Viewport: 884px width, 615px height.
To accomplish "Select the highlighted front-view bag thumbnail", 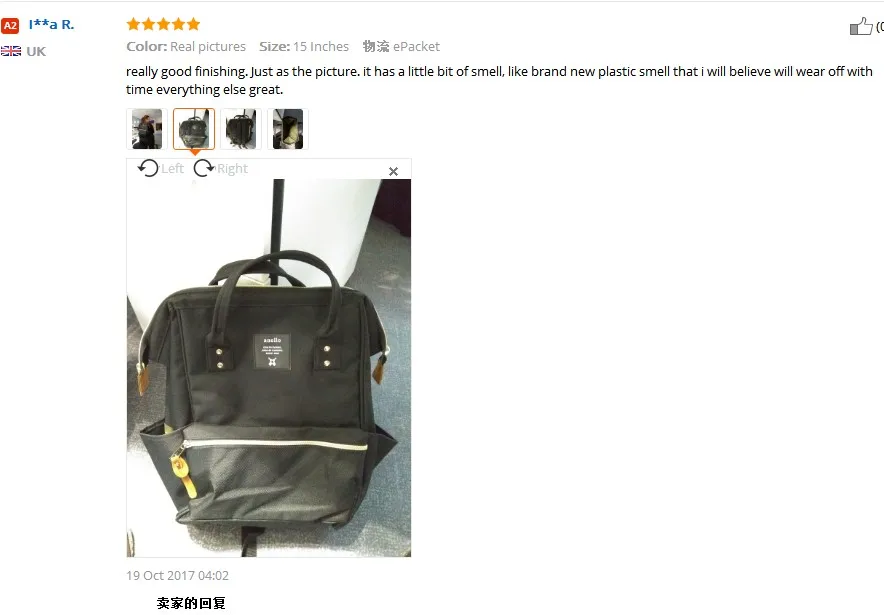I will pyautogui.click(x=194, y=129).
